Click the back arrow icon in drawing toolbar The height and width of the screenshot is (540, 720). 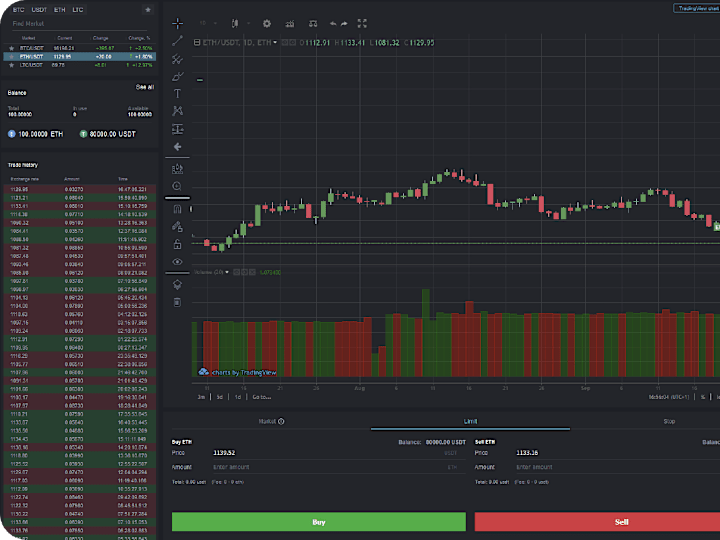[x=177, y=146]
